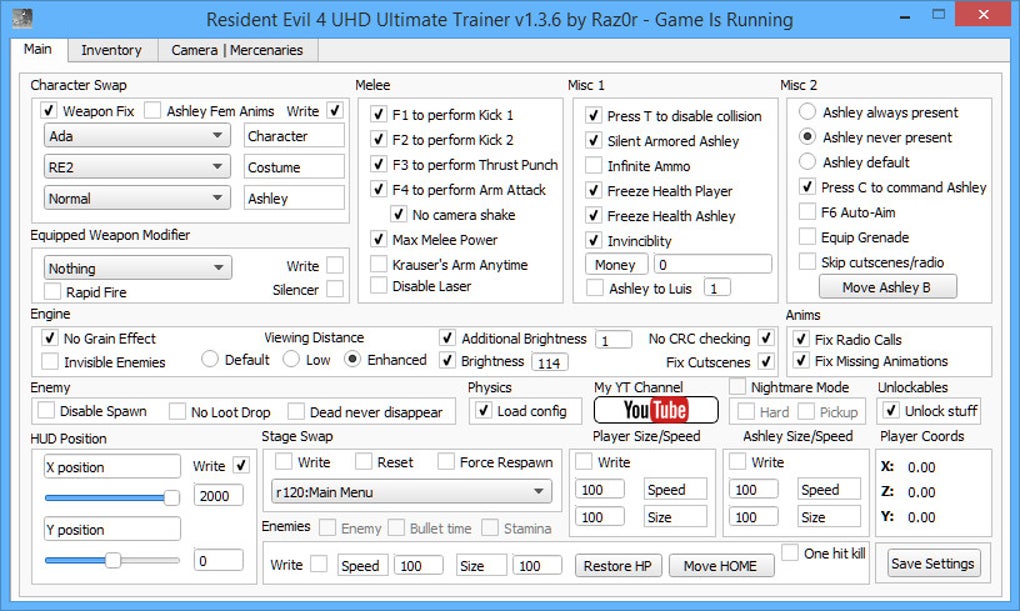Viewport: 1020px width, 611px height.
Task: Click the Enemies Speed value field
Action: click(418, 565)
